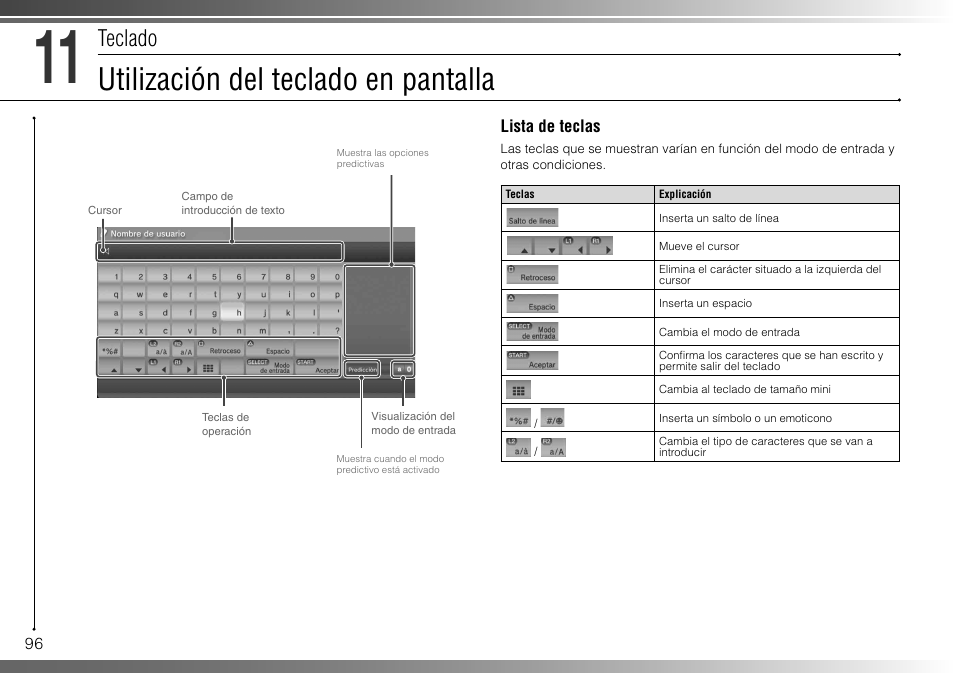Select the number 5 key
Screen dimensions: 954x673
207,276
